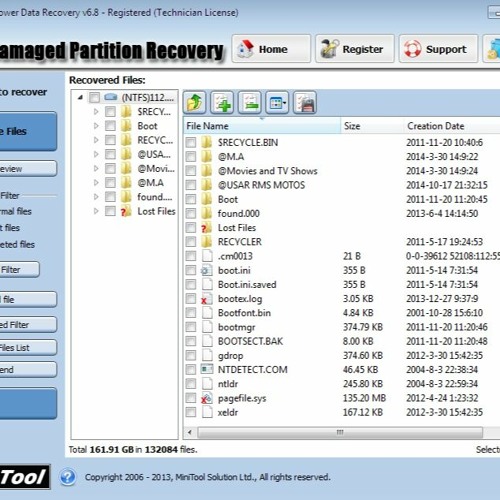Viewport: 500px width, 500px height.
Task: Click the 2013-6-4 14:14:50 date cell
Action: [x=442, y=213]
